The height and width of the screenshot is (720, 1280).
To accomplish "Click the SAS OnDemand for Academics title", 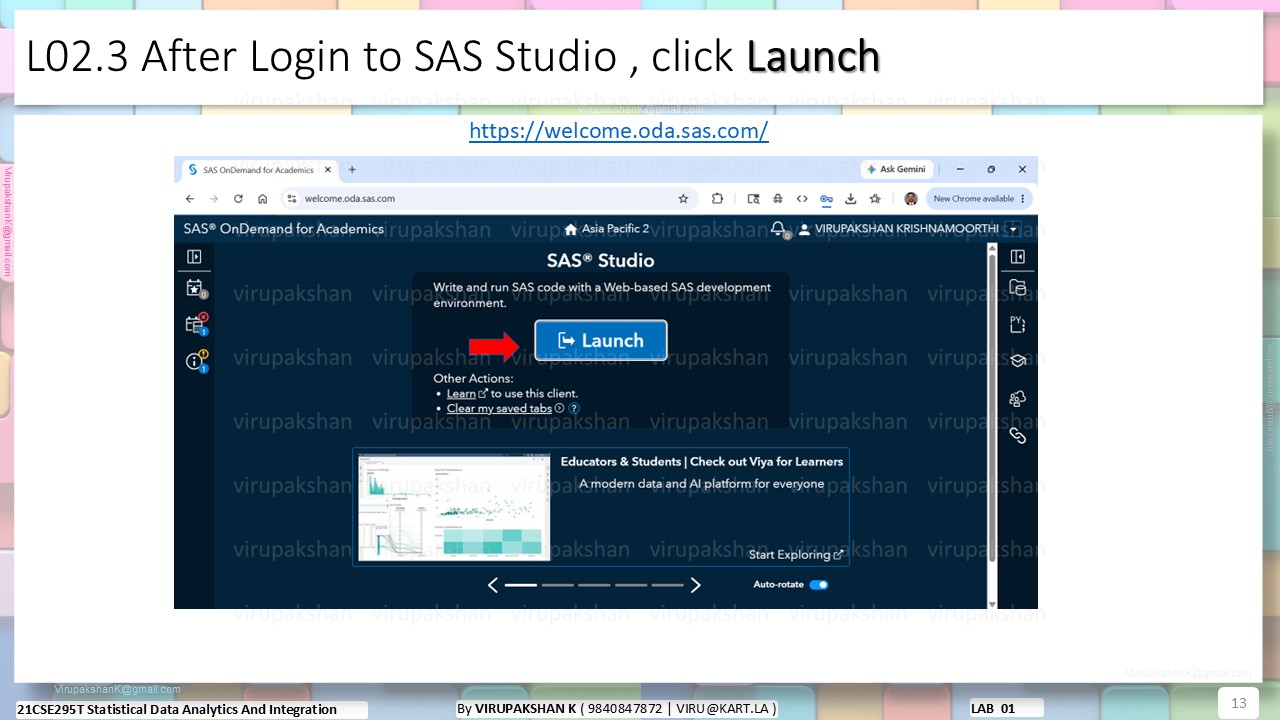I will pyautogui.click(x=284, y=229).
